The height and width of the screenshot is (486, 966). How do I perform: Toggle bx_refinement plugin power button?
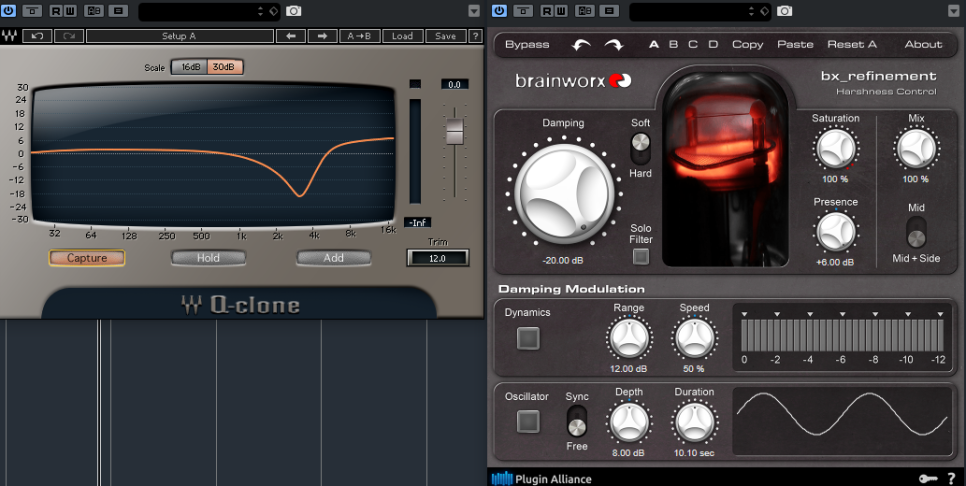500,10
